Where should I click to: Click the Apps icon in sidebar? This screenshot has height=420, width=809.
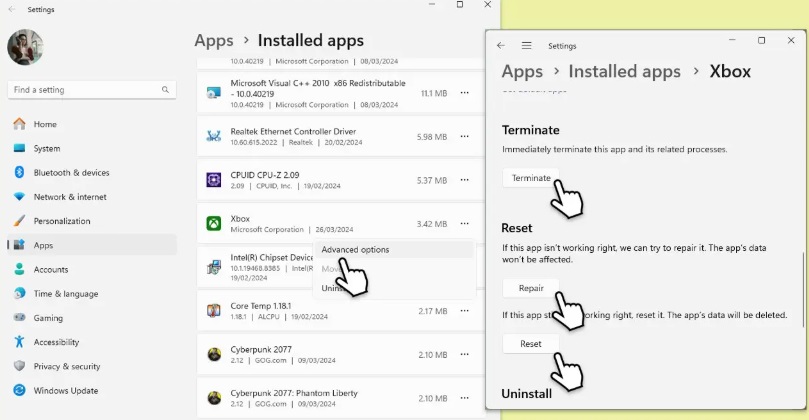[x=20, y=245]
